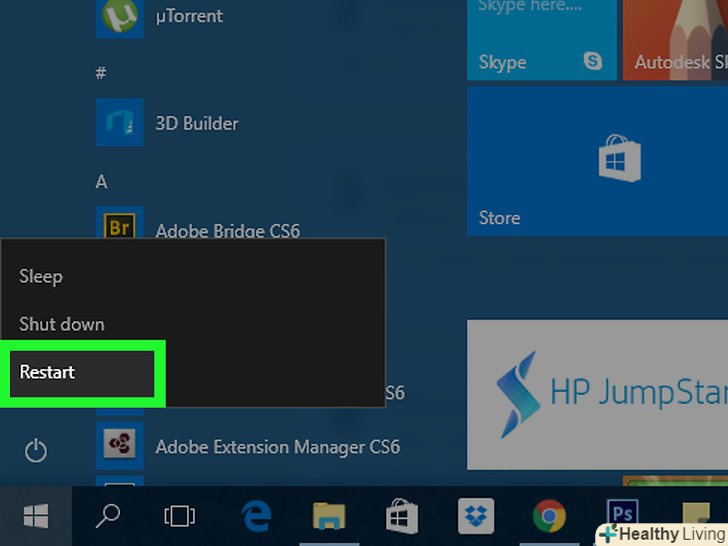
Task: Open Dropbox from the taskbar
Action: pyautogui.click(x=476, y=516)
